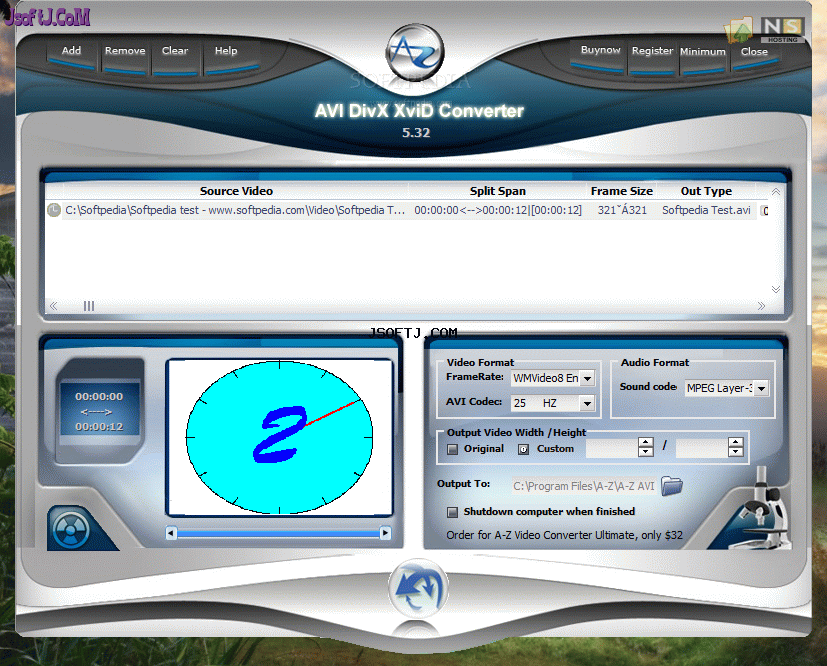Viewport: 827px width, 666px height.
Task: Clear the video list
Action: [x=175, y=51]
